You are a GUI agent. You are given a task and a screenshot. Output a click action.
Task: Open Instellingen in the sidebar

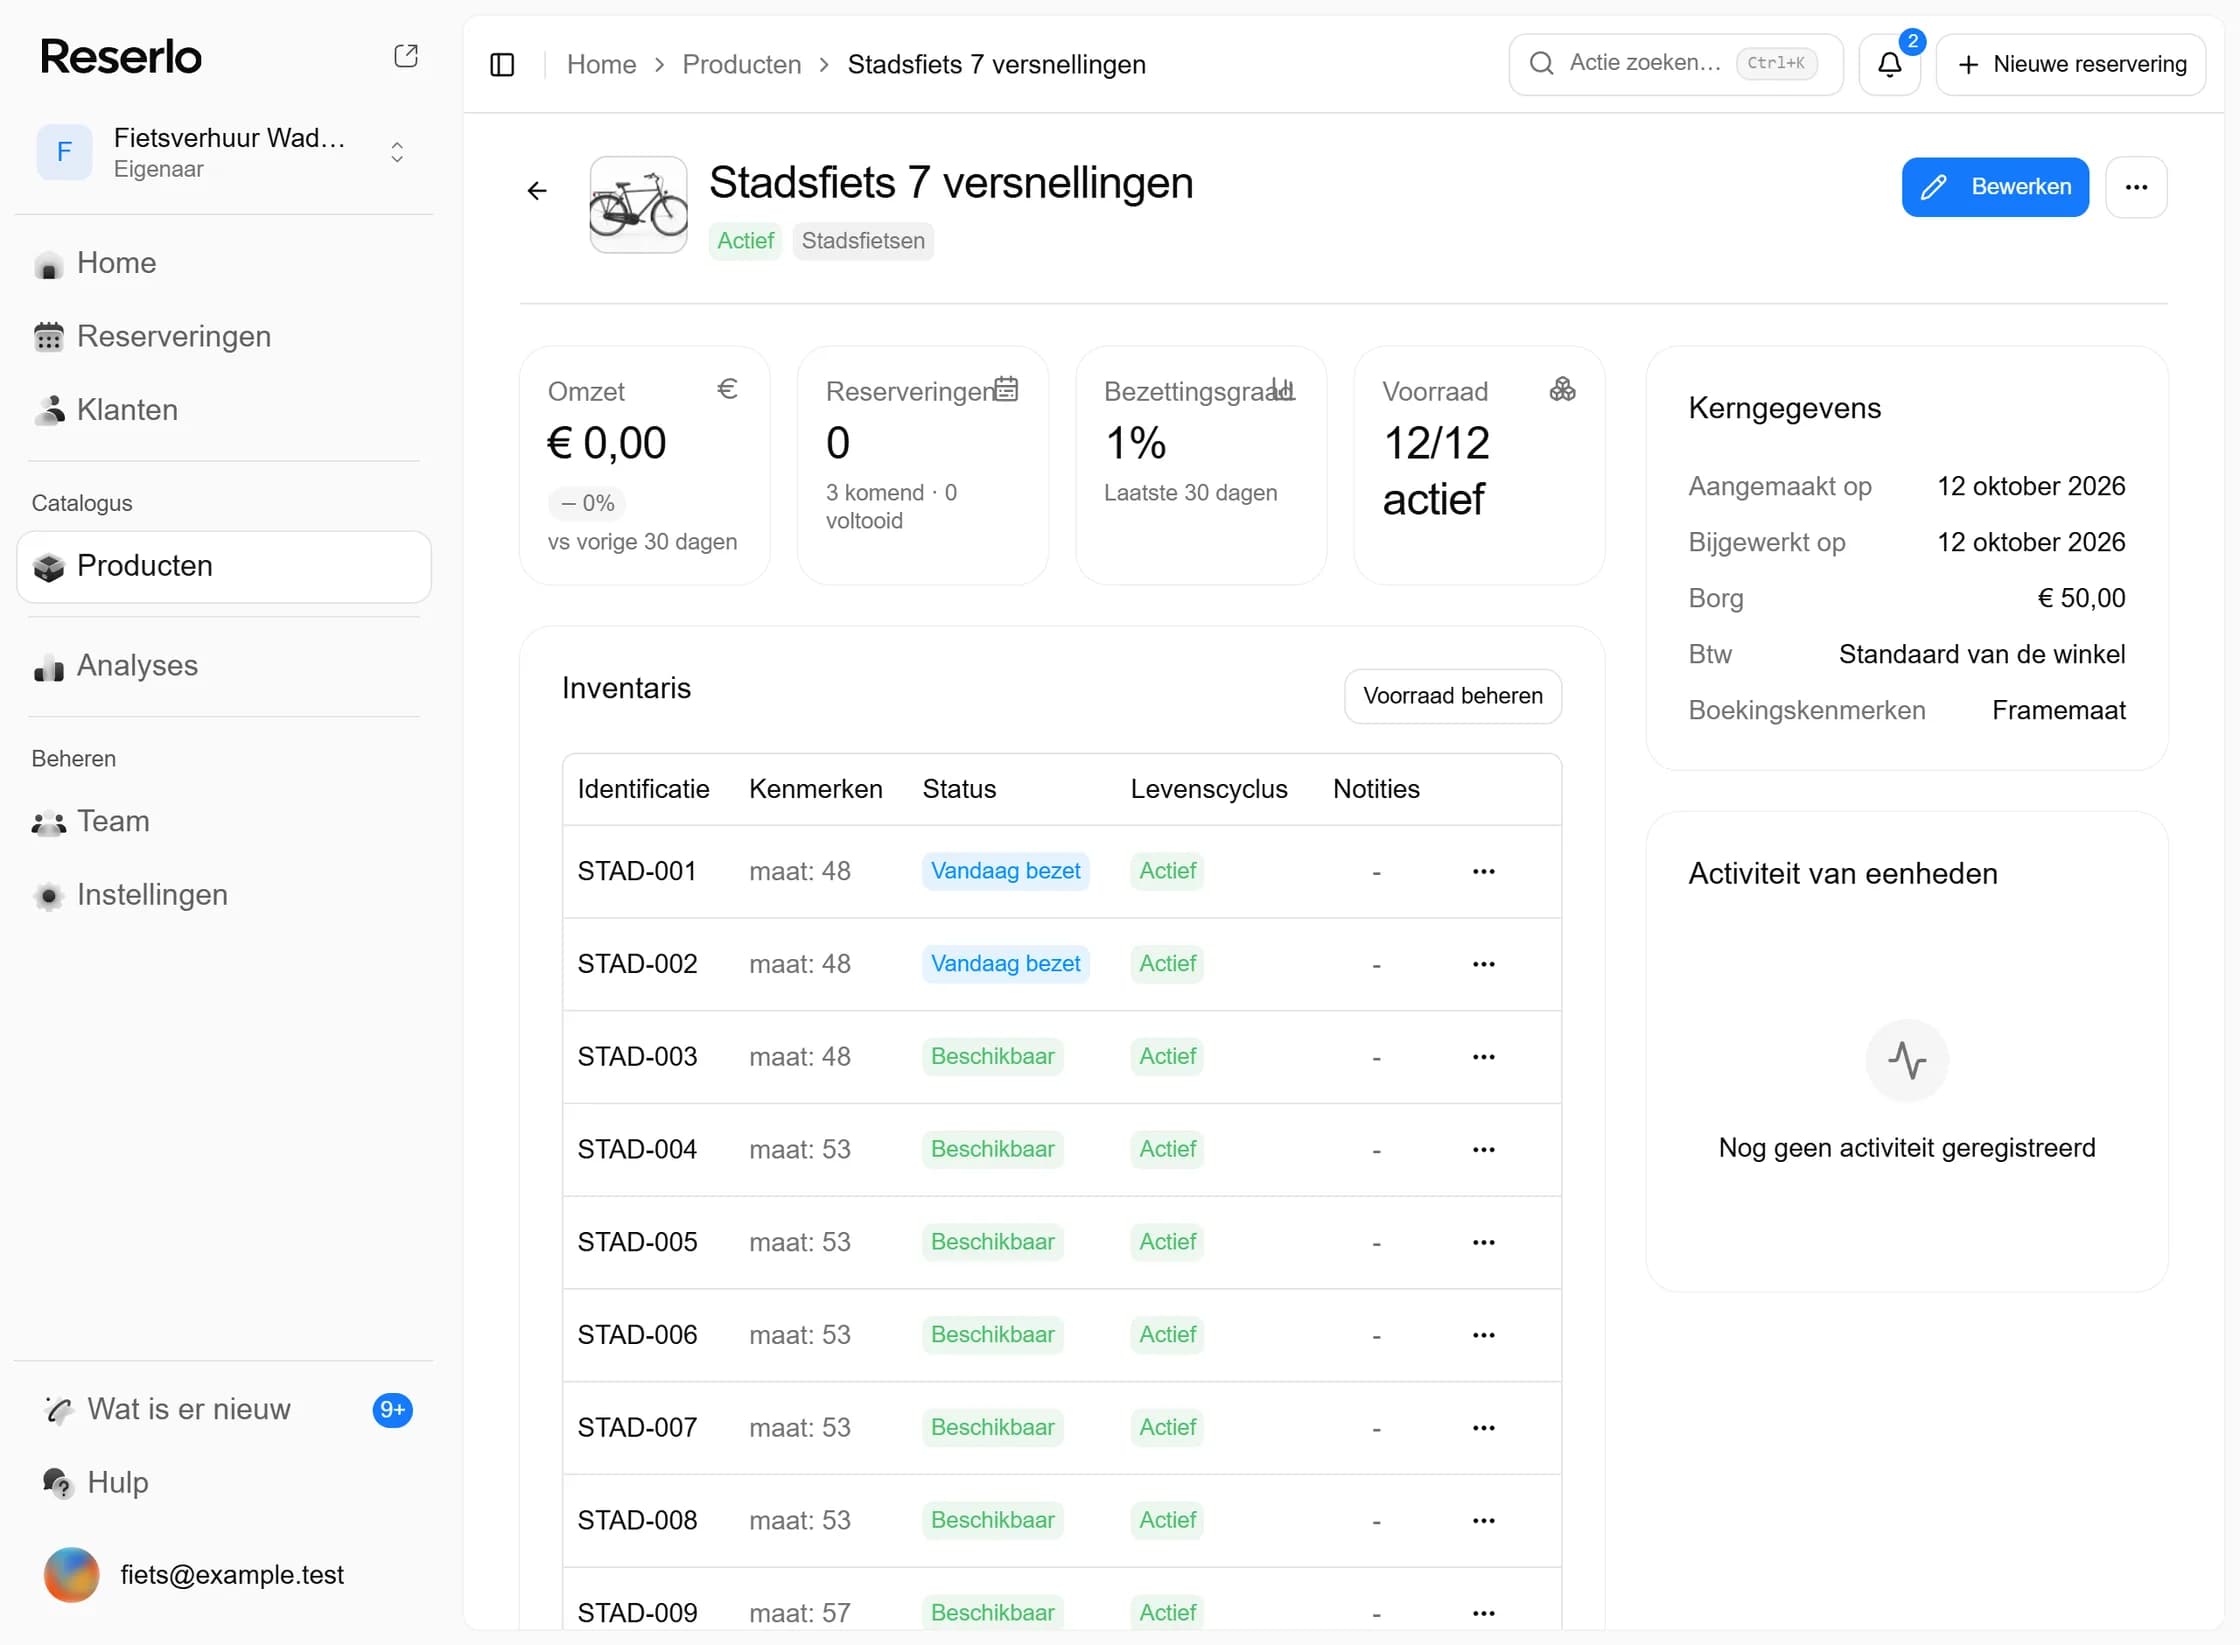pos(224,895)
